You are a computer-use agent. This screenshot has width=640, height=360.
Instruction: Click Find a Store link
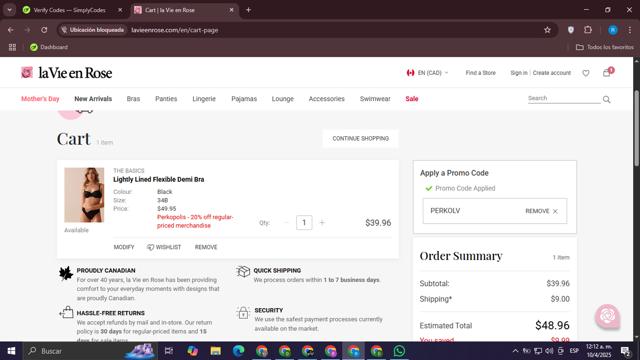pyautogui.click(x=480, y=73)
